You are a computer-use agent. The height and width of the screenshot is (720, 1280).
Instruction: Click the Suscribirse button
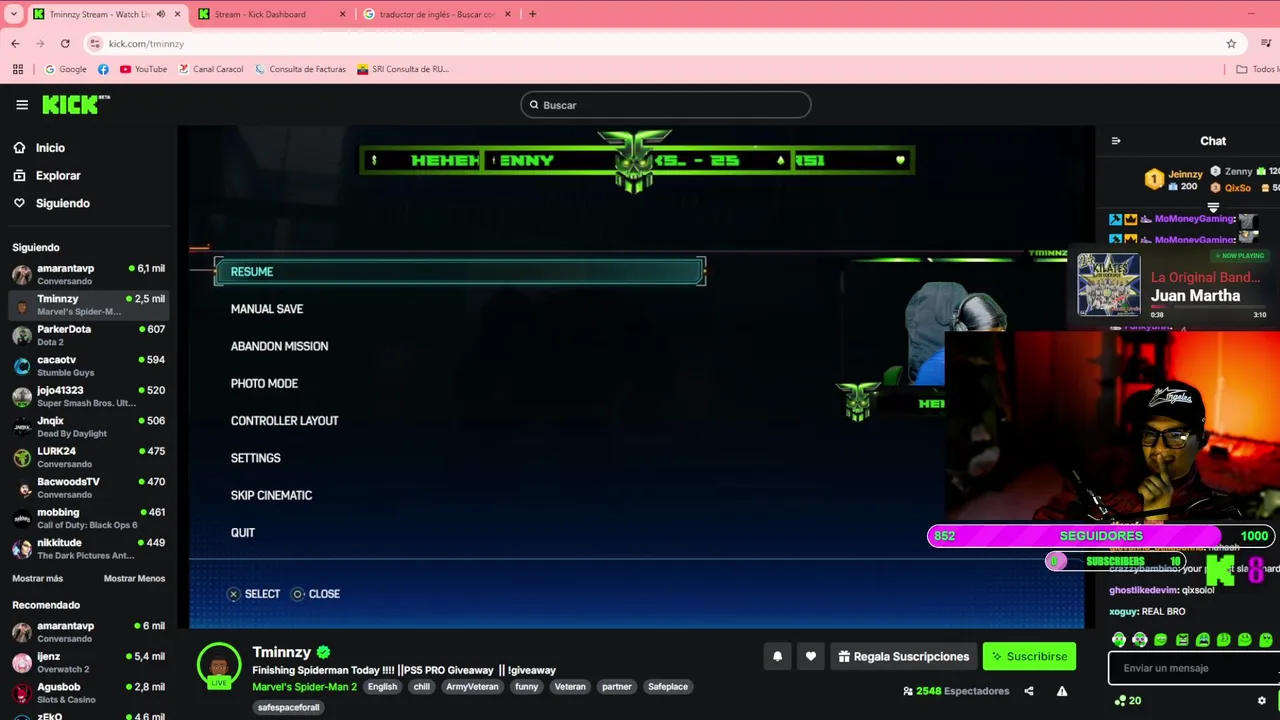[1029, 657]
